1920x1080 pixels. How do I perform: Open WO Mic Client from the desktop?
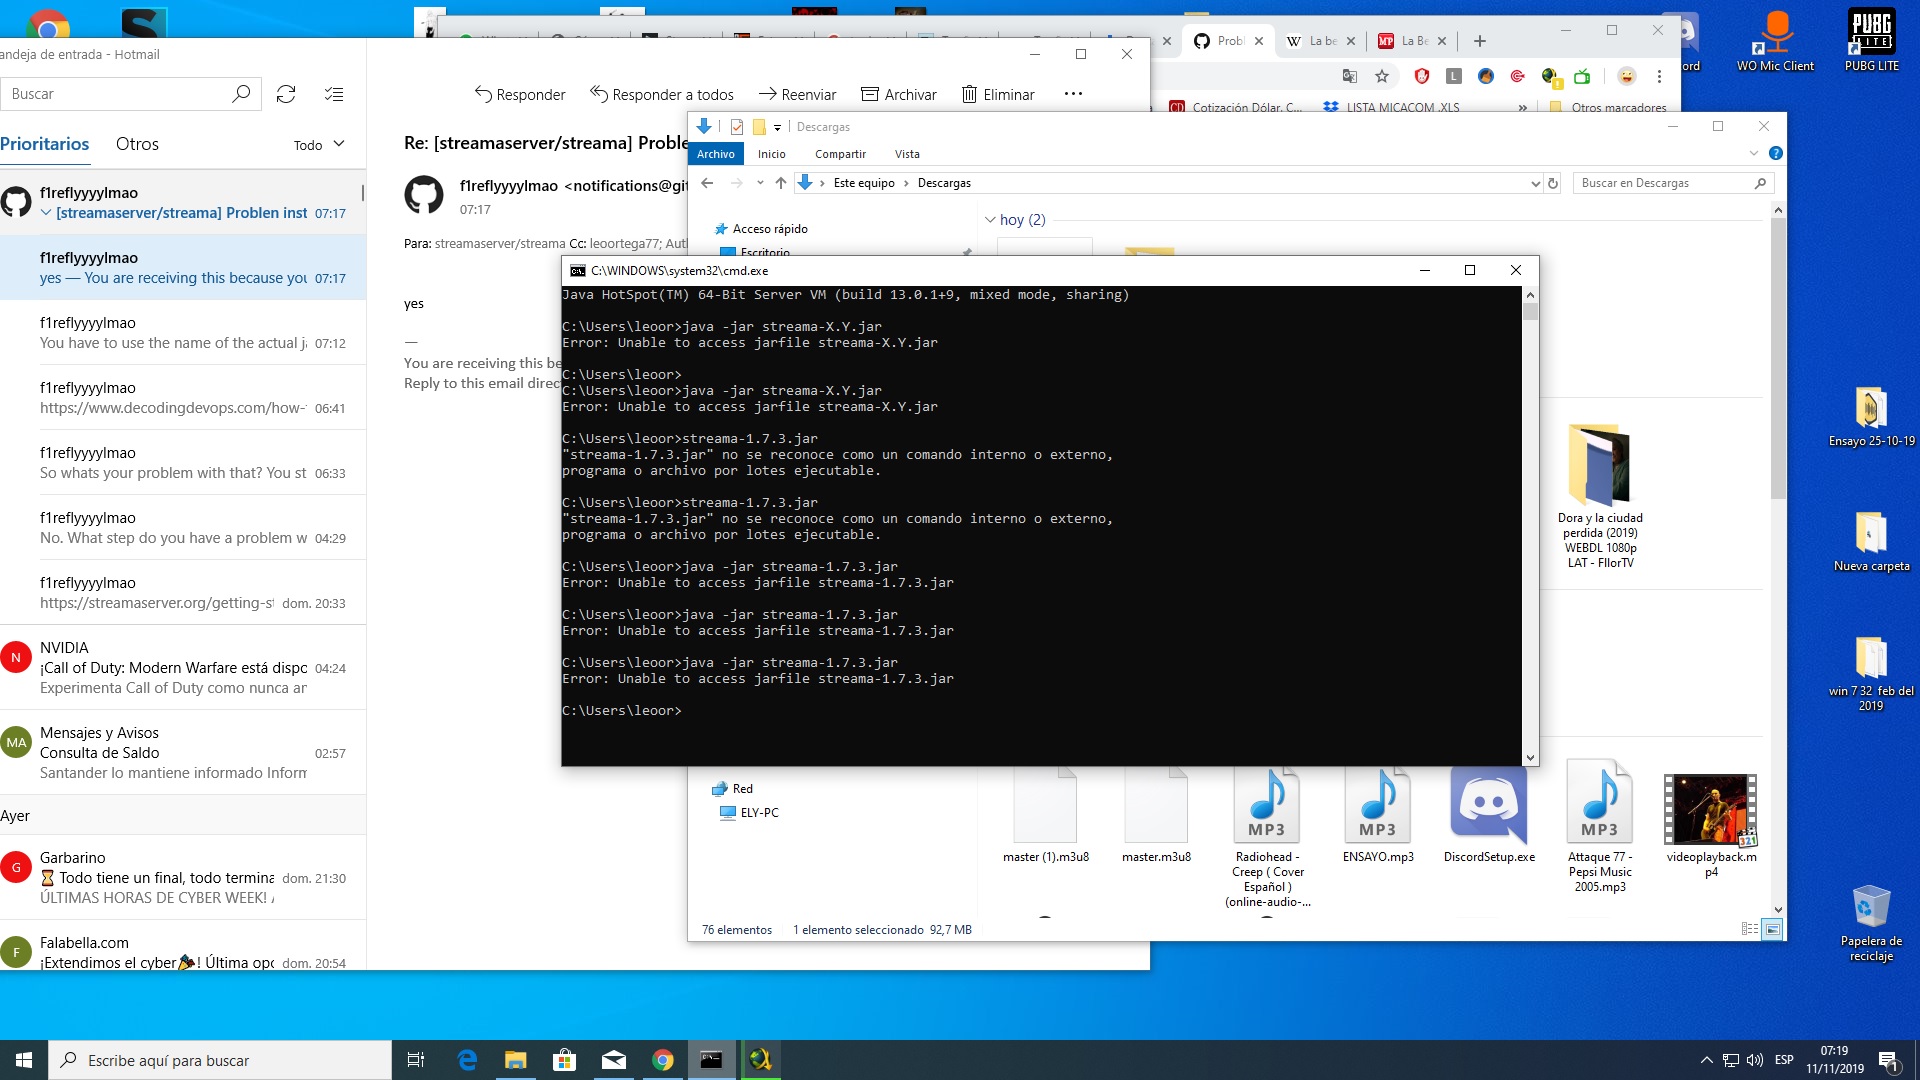(1776, 40)
